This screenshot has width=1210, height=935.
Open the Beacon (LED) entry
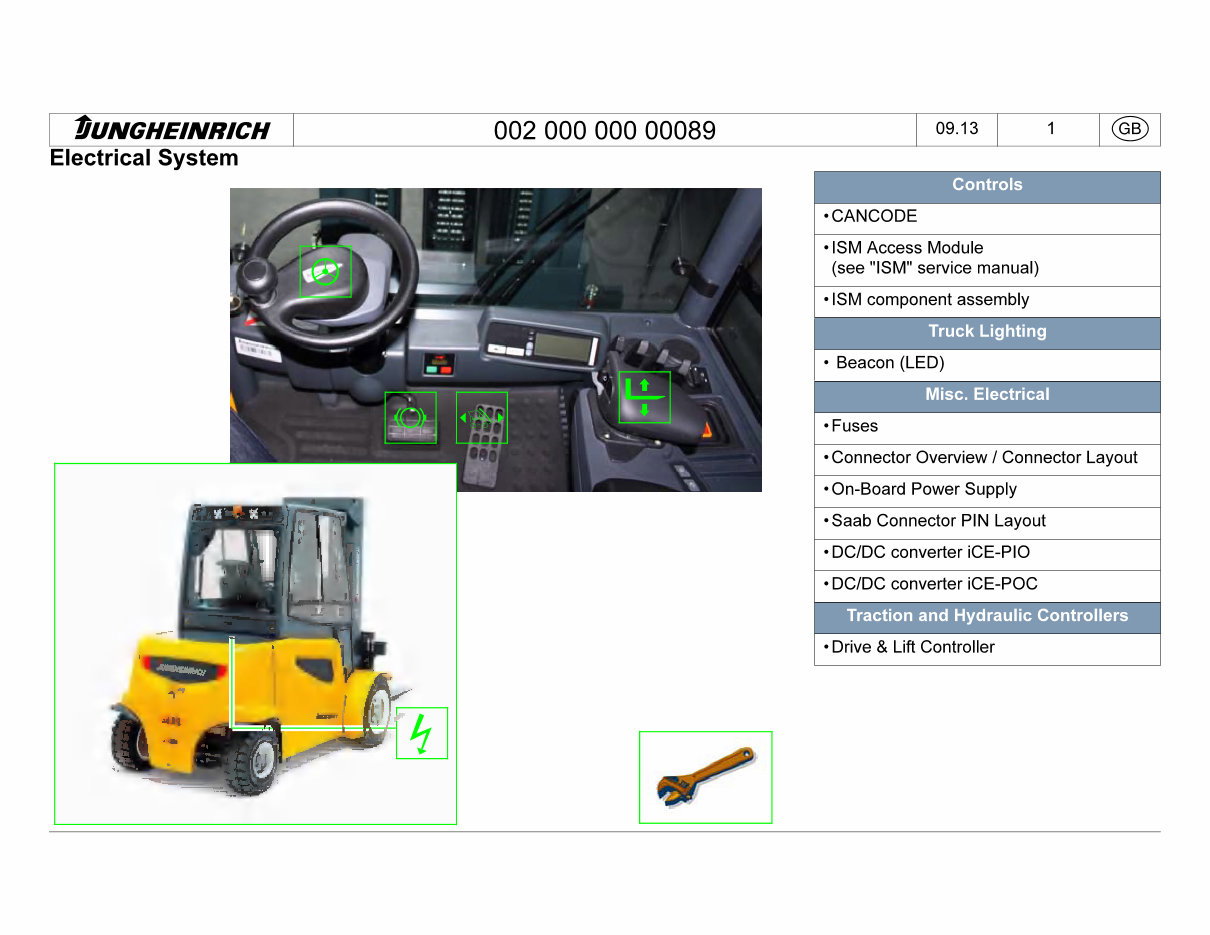987,365
